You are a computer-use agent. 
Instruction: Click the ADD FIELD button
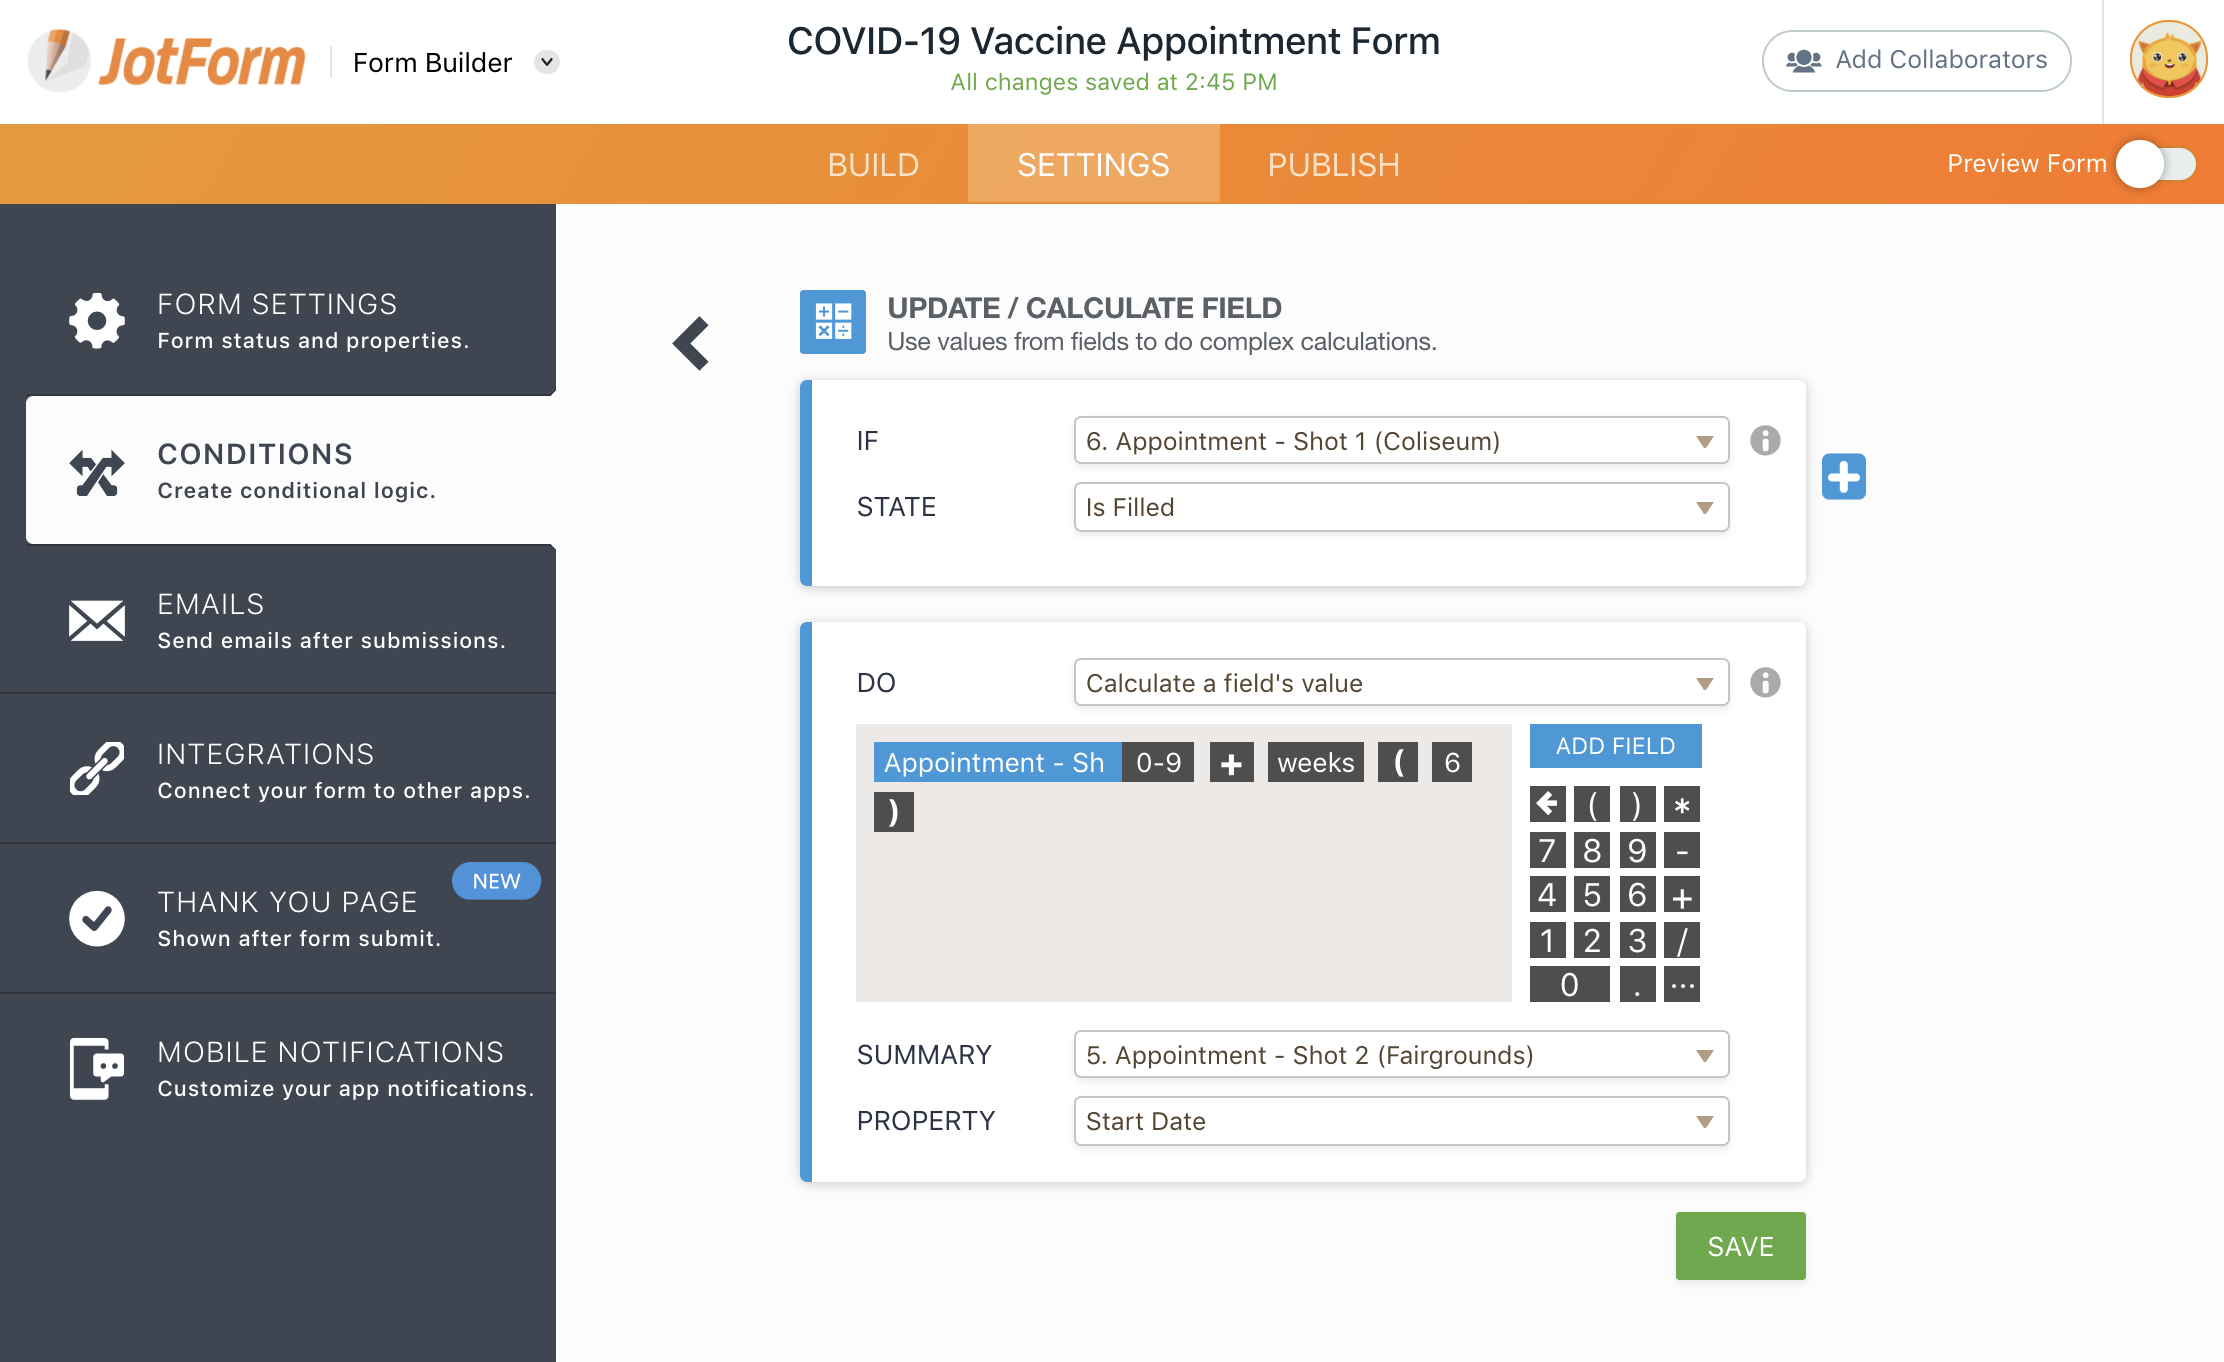click(x=1615, y=746)
